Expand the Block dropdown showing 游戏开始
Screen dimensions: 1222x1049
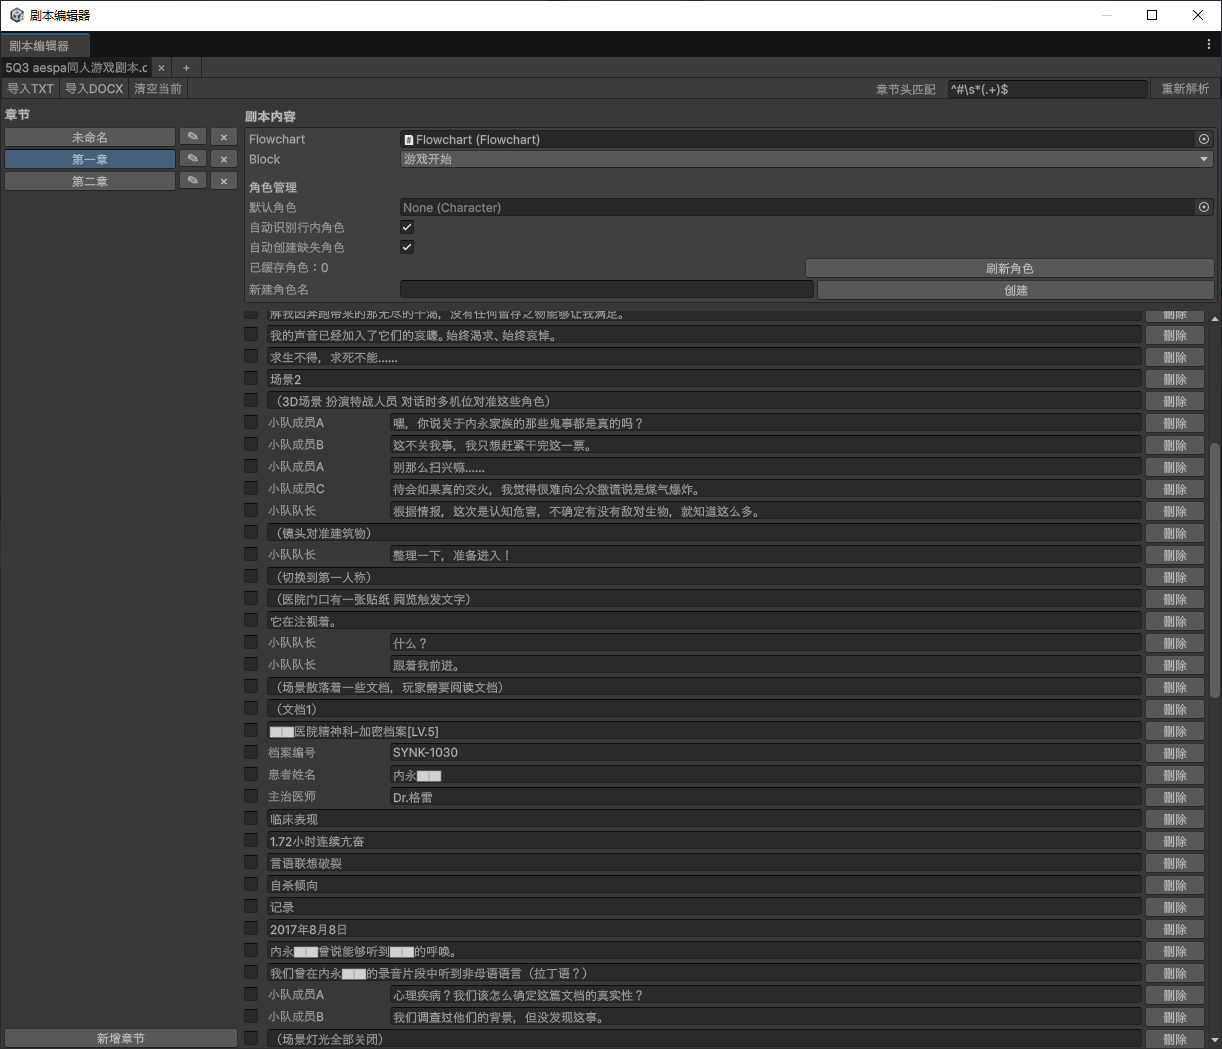point(806,160)
